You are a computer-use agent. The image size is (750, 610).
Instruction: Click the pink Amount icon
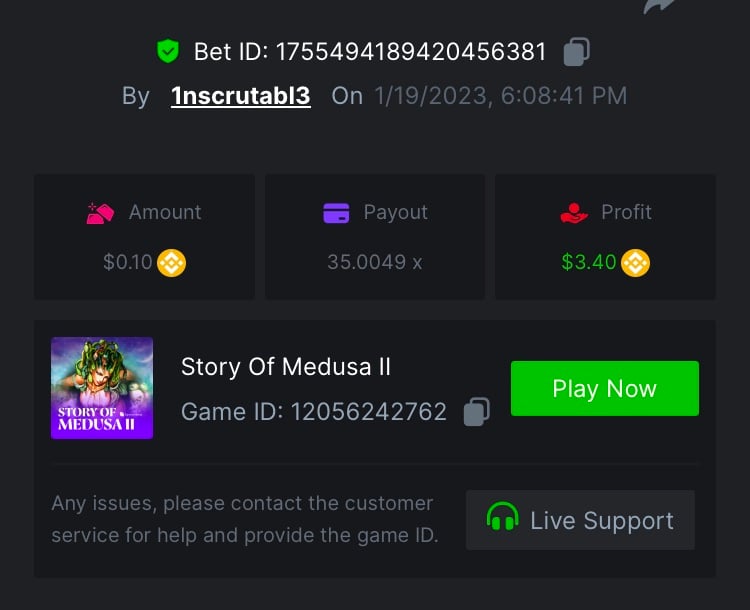(x=102, y=213)
